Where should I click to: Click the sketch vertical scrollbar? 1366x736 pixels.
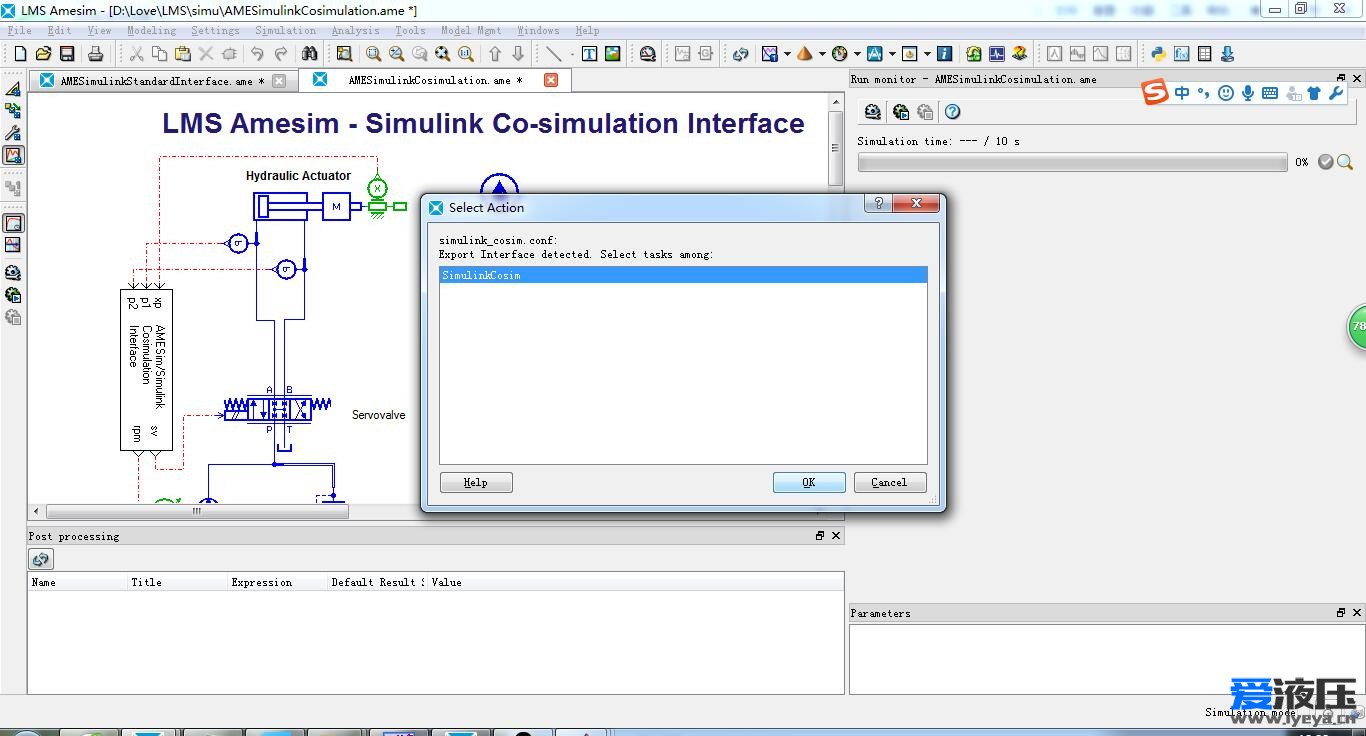click(x=836, y=148)
